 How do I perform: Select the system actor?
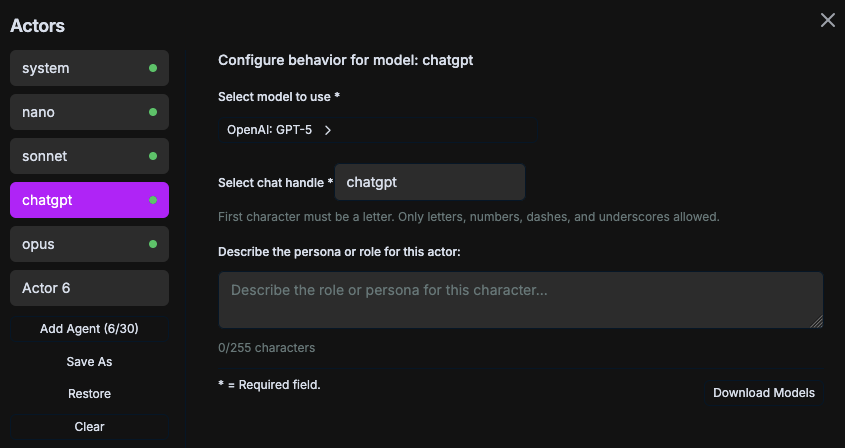[x=80, y=68]
